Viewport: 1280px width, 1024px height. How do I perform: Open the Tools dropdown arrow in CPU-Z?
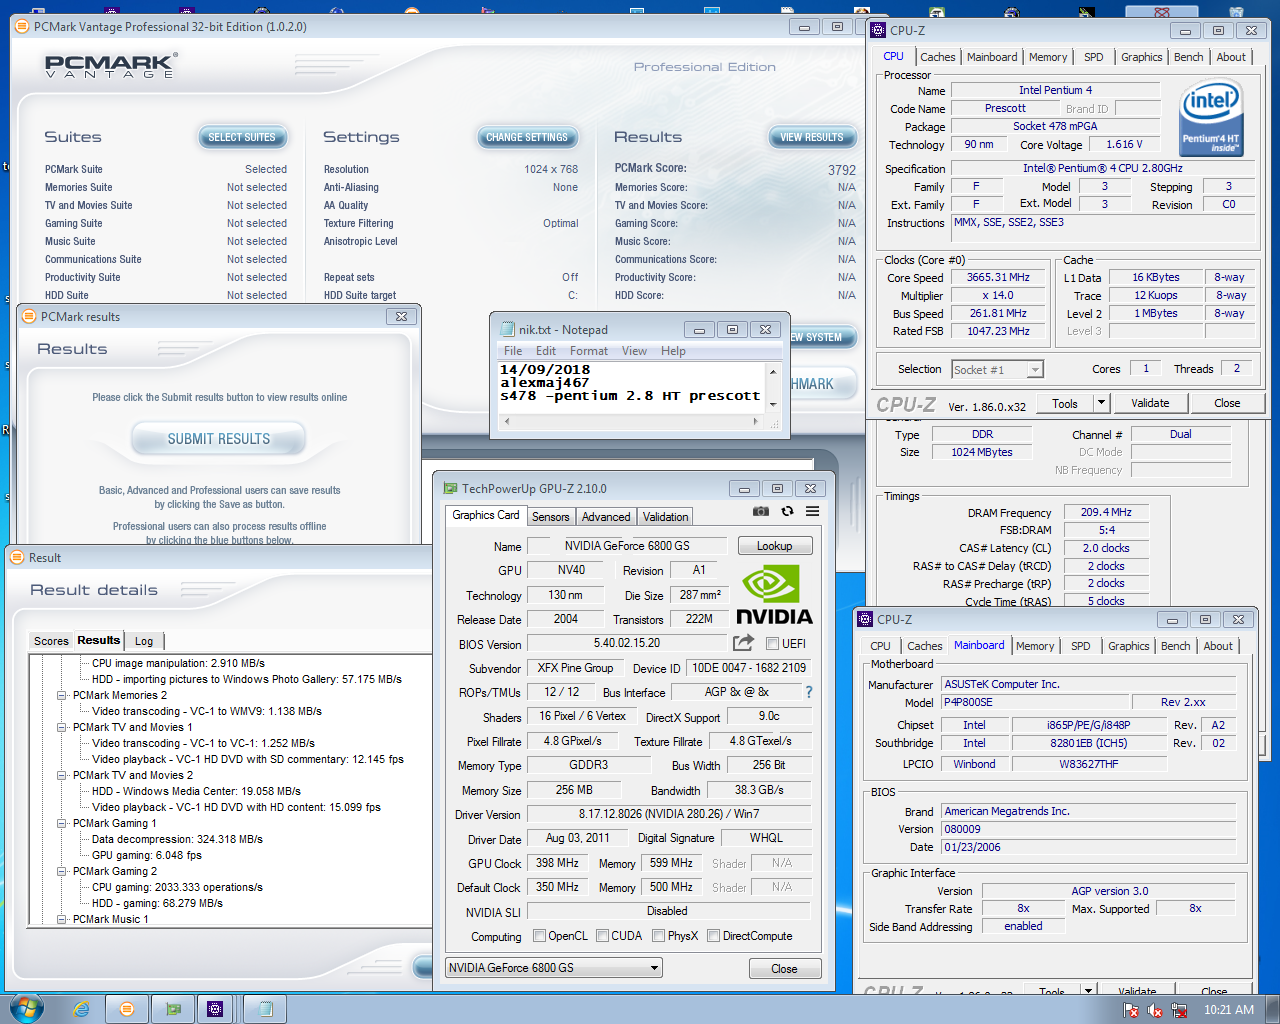(1101, 403)
